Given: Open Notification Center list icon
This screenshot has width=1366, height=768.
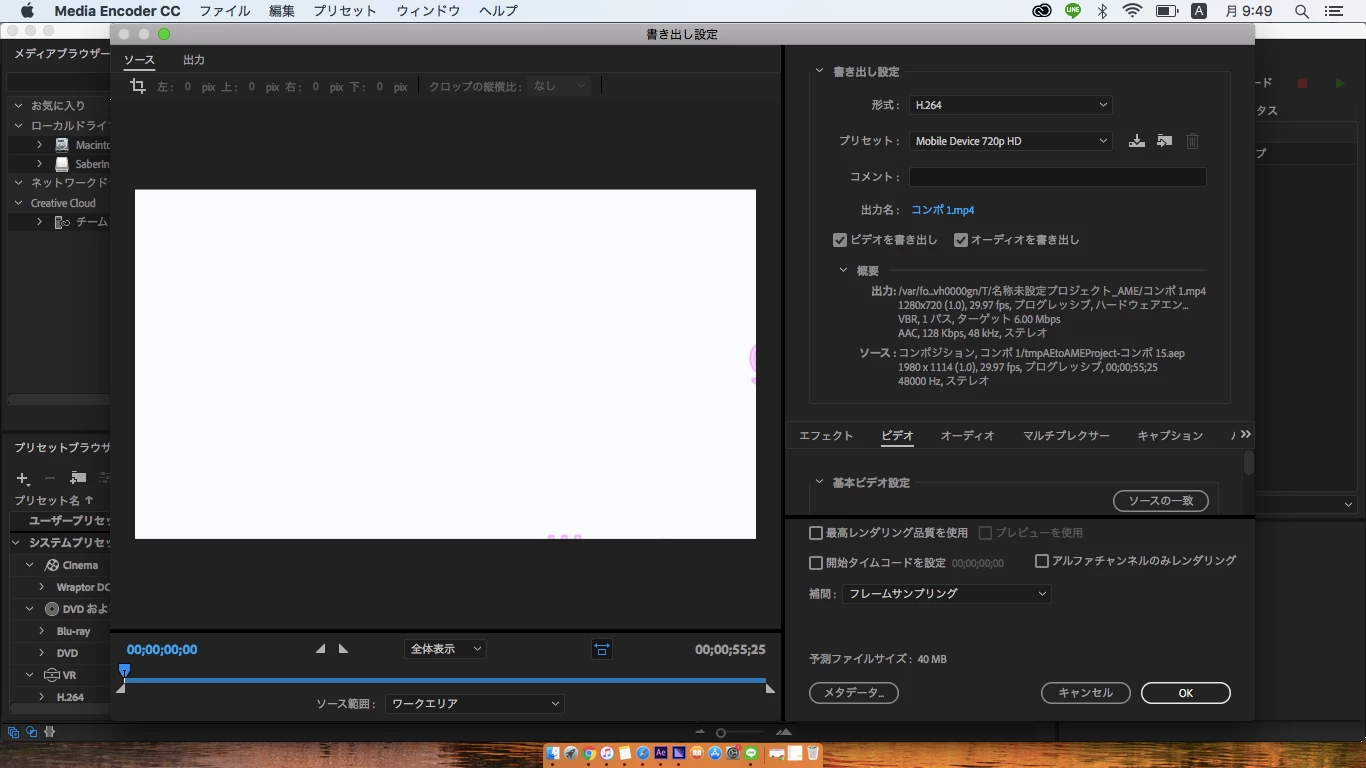Looking at the screenshot, I should pyautogui.click(x=1333, y=11).
